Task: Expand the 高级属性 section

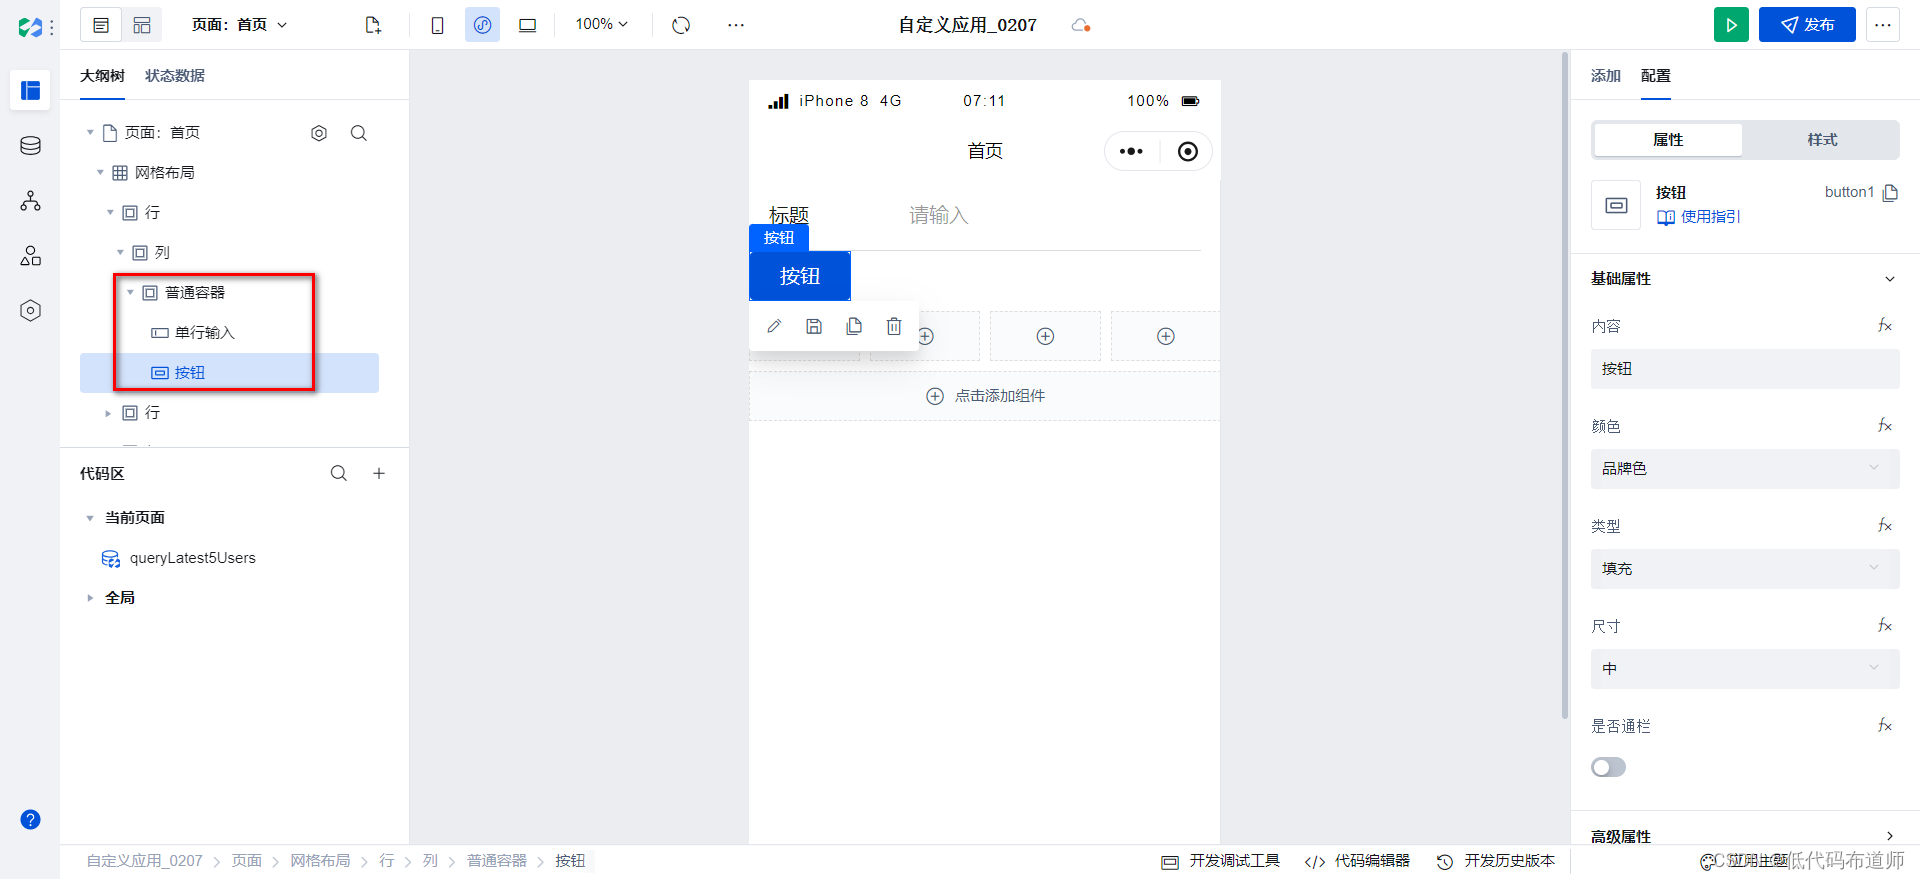Action: pyautogui.click(x=1889, y=836)
